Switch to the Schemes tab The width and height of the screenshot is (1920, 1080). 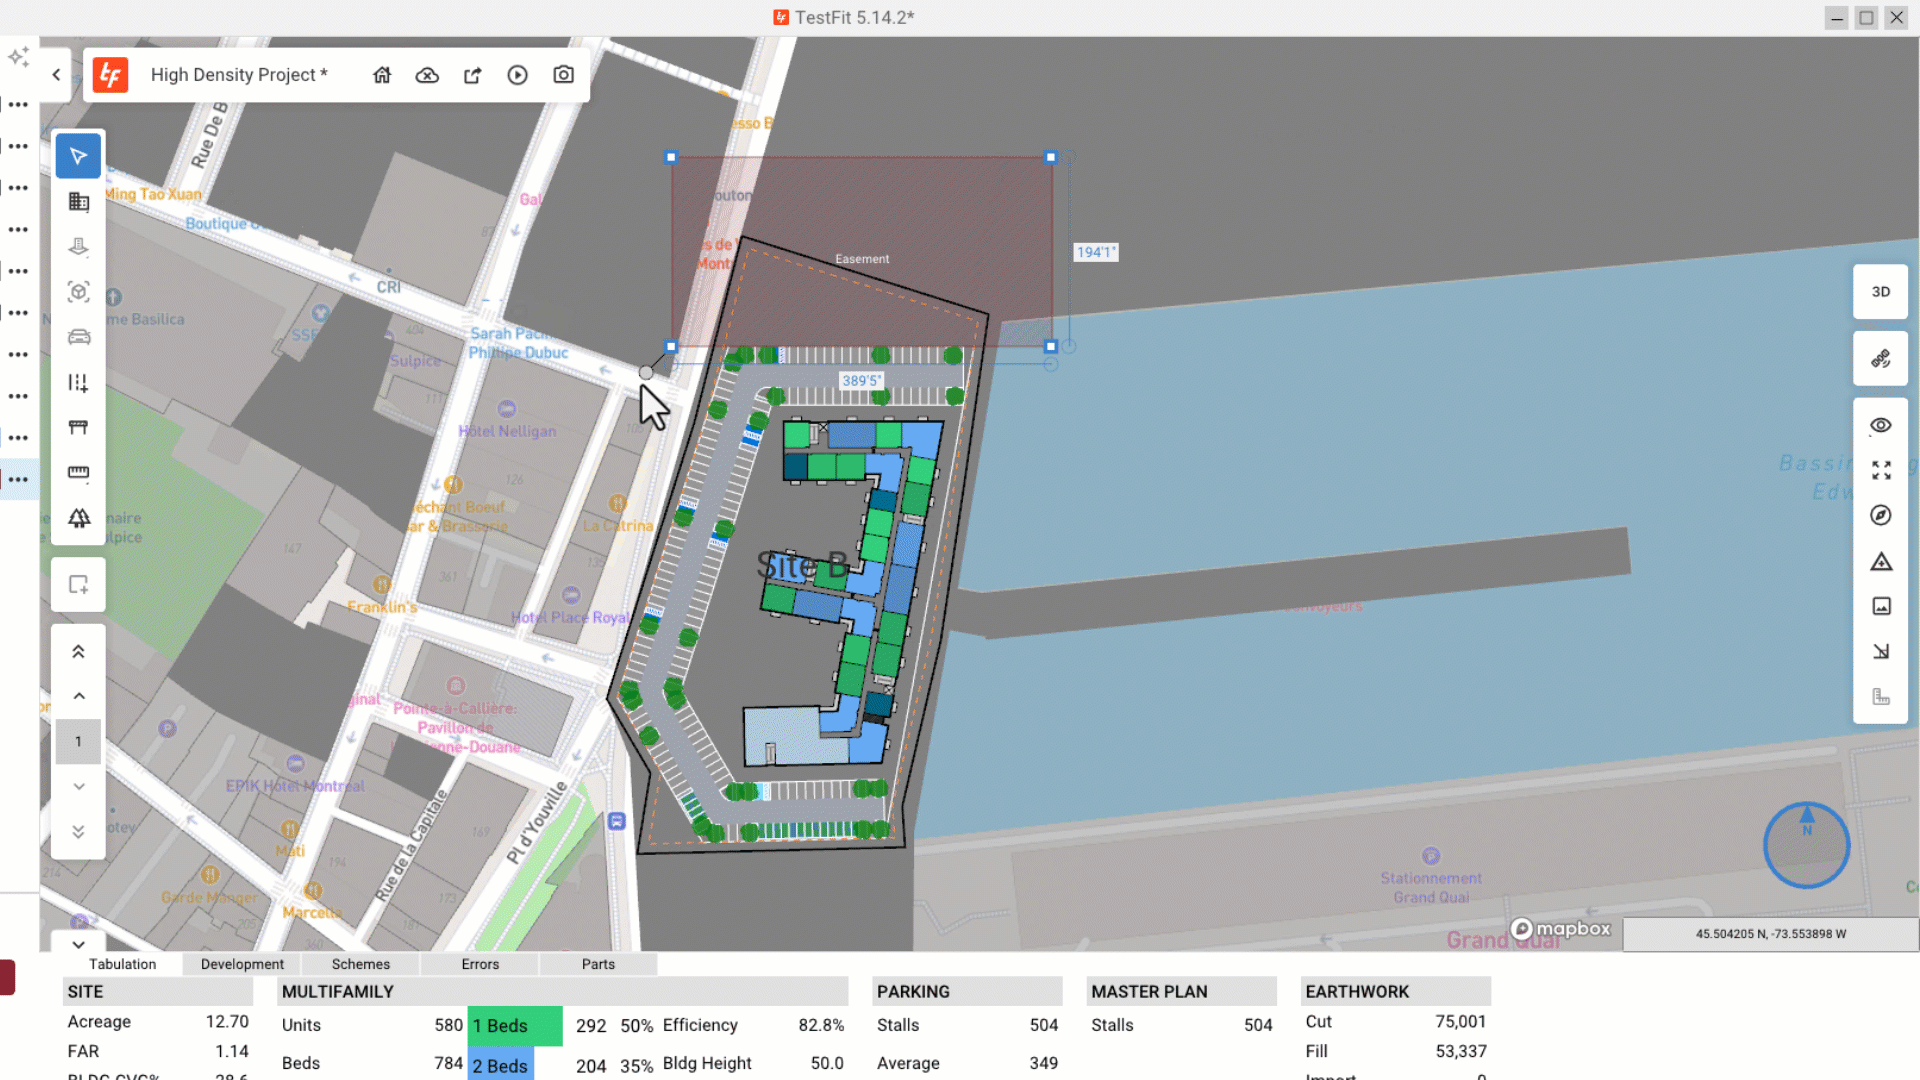pyautogui.click(x=361, y=964)
